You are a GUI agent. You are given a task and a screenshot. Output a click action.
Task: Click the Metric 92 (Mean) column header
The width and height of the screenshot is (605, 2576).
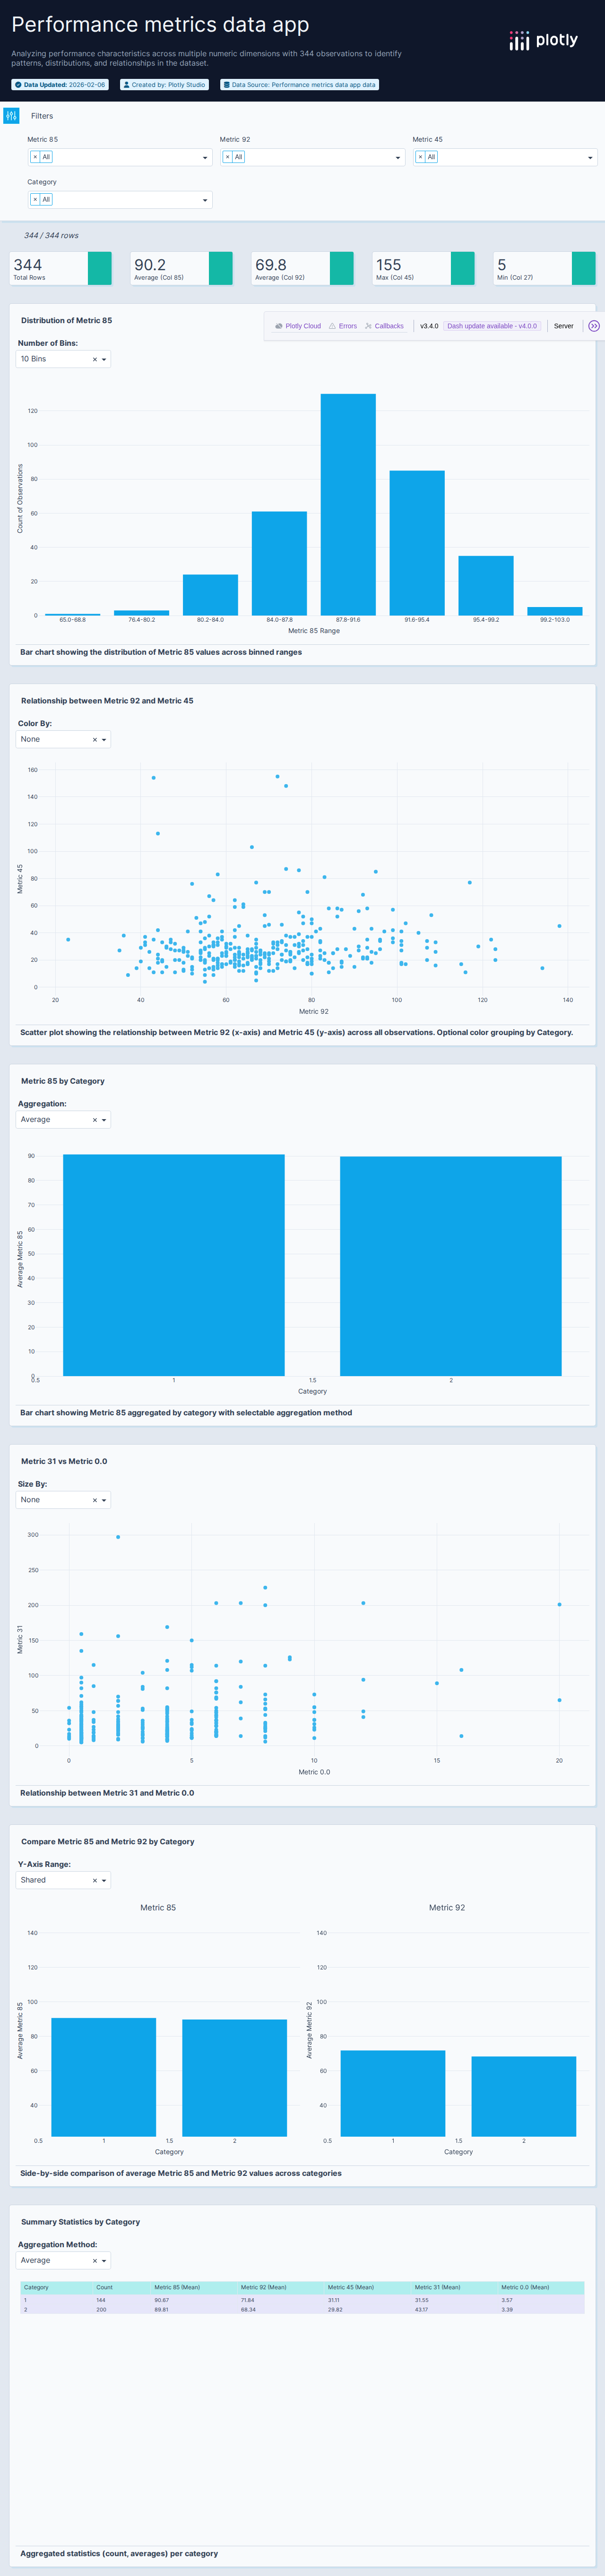click(x=281, y=2288)
